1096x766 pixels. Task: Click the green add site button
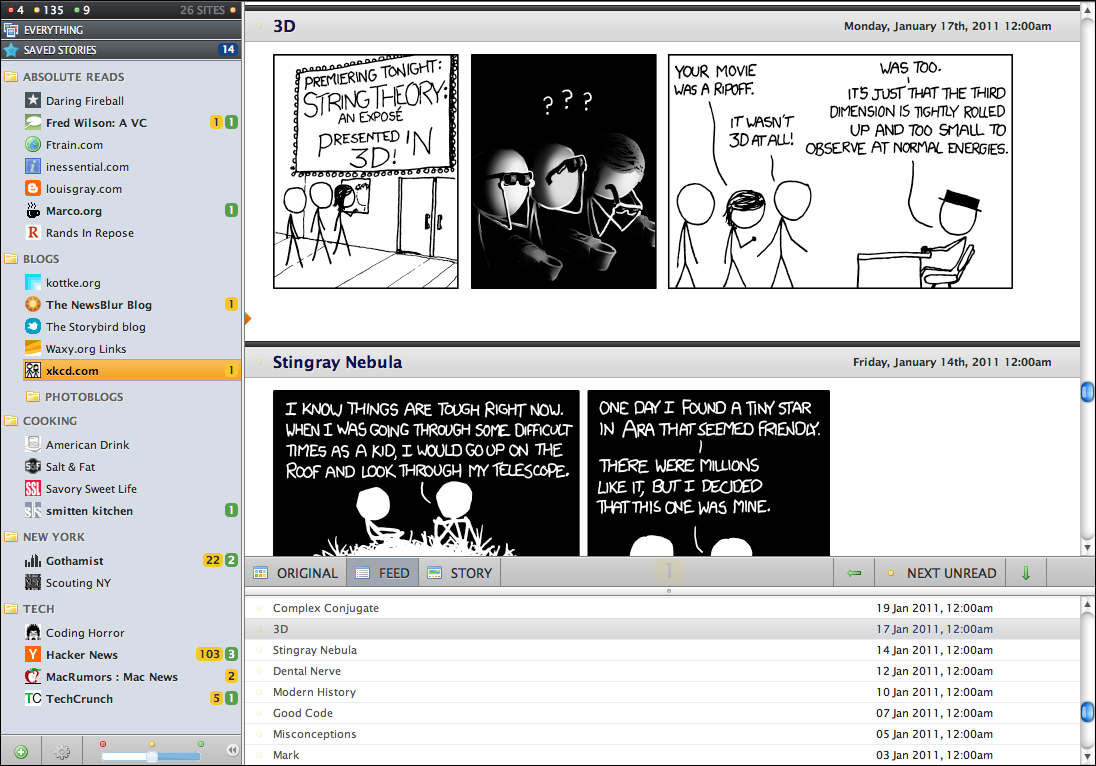click(x=21, y=751)
